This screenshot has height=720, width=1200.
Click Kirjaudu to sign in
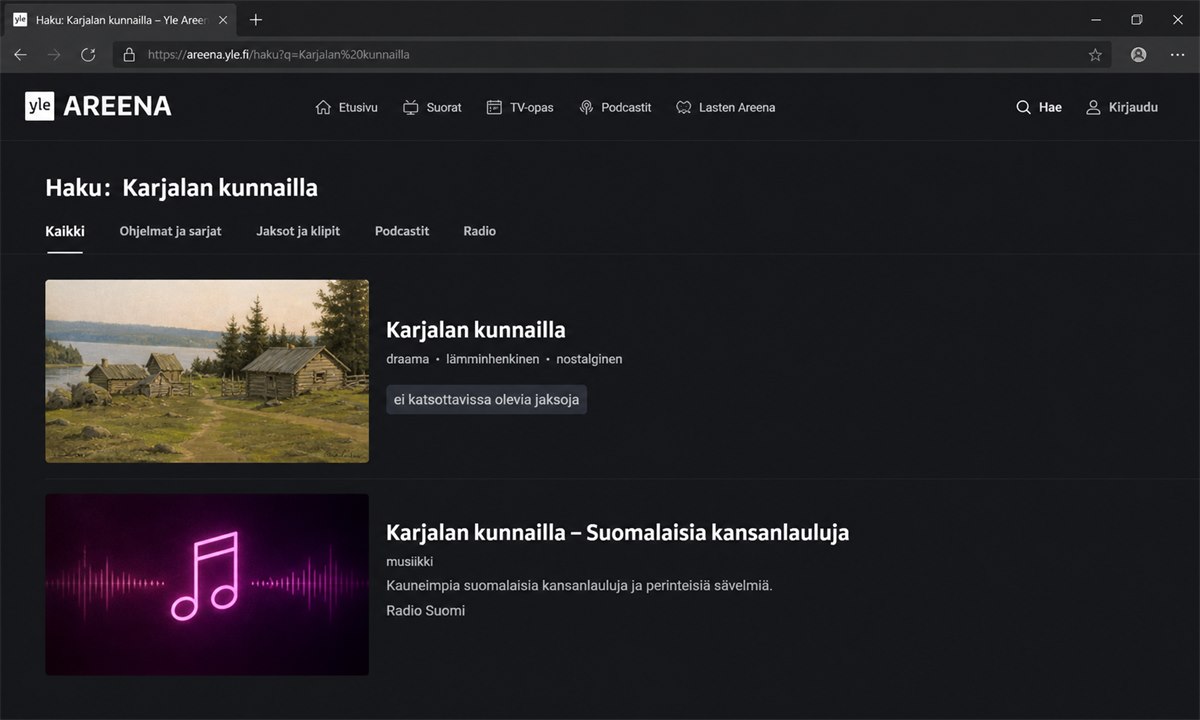1133,107
